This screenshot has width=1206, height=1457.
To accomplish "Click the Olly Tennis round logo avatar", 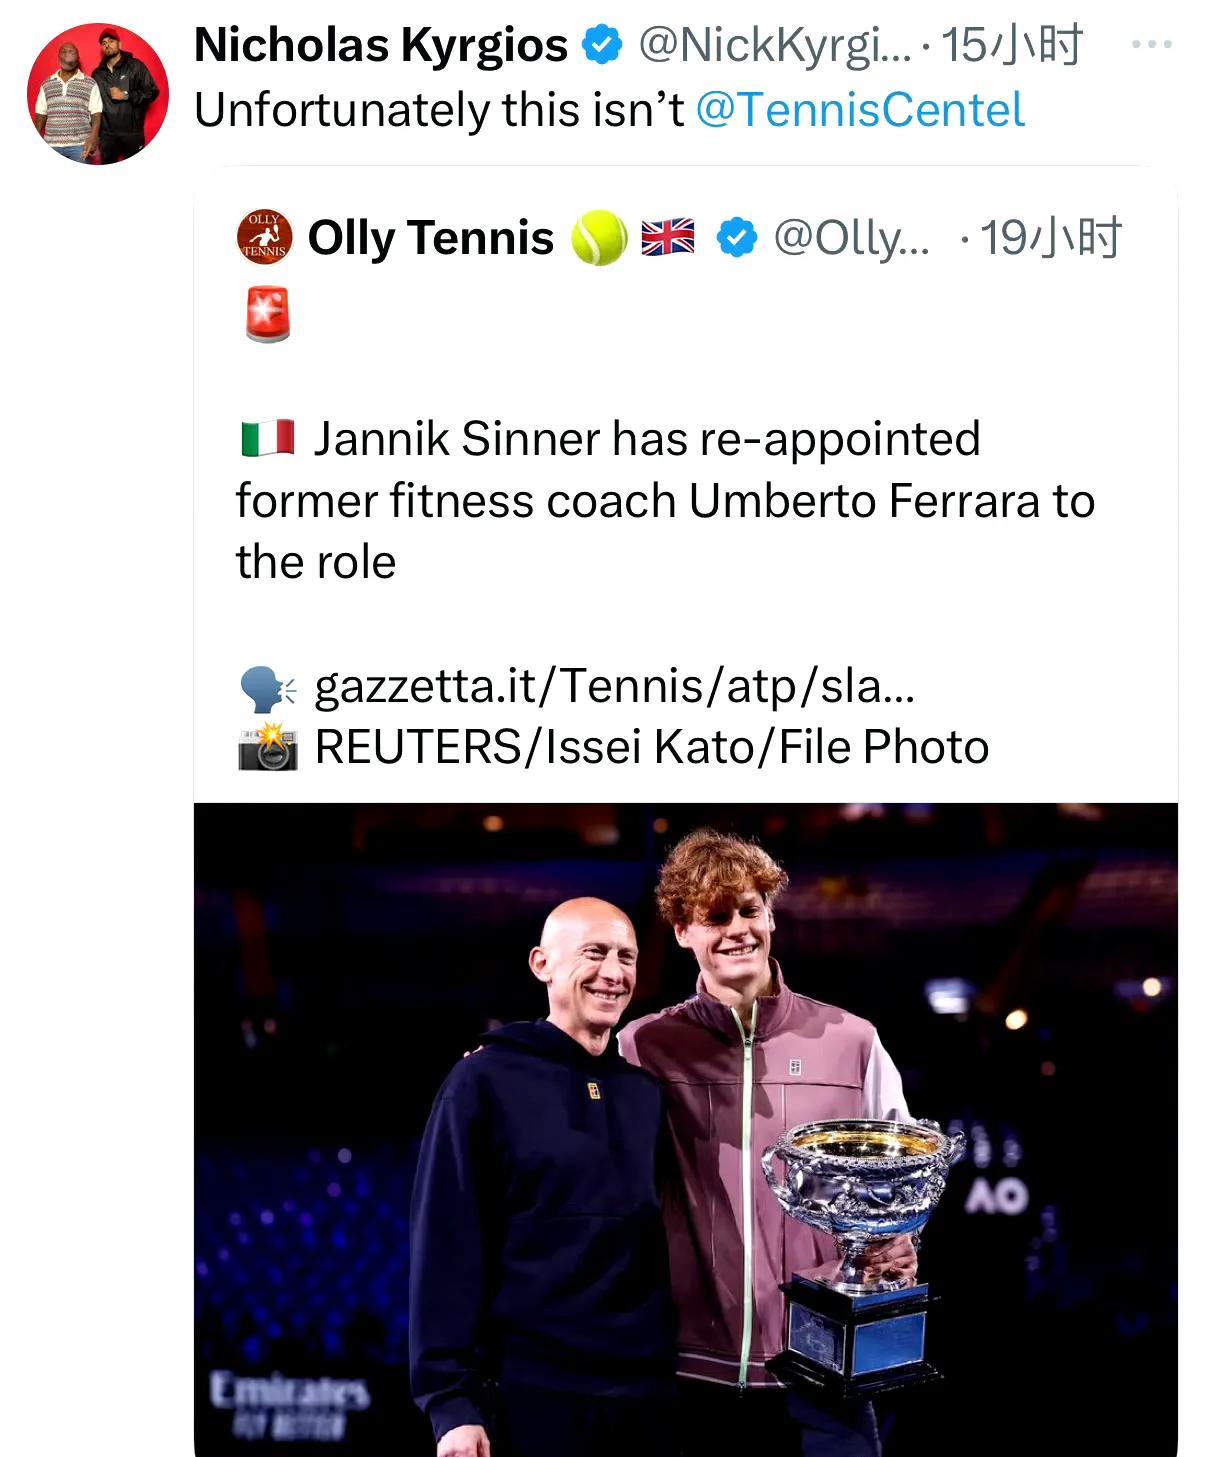I will (264, 238).
